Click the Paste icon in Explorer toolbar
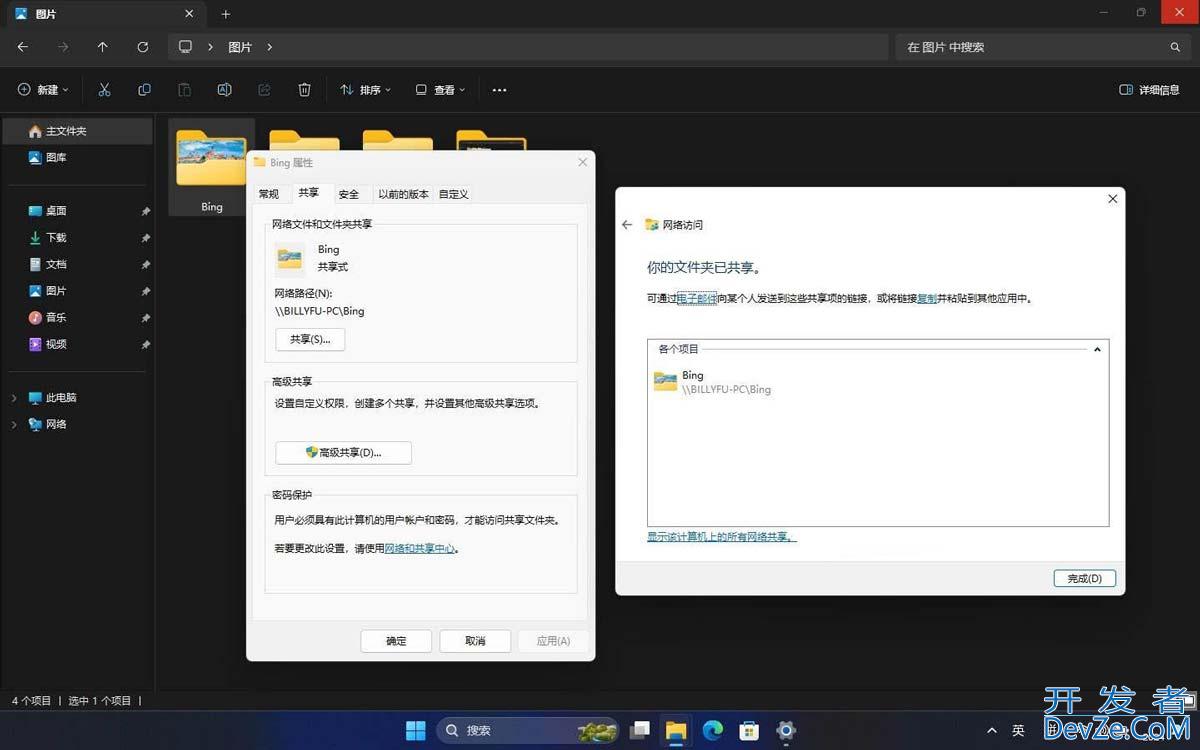The height and width of the screenshot is (750, 1200). [x=184, y=90]
